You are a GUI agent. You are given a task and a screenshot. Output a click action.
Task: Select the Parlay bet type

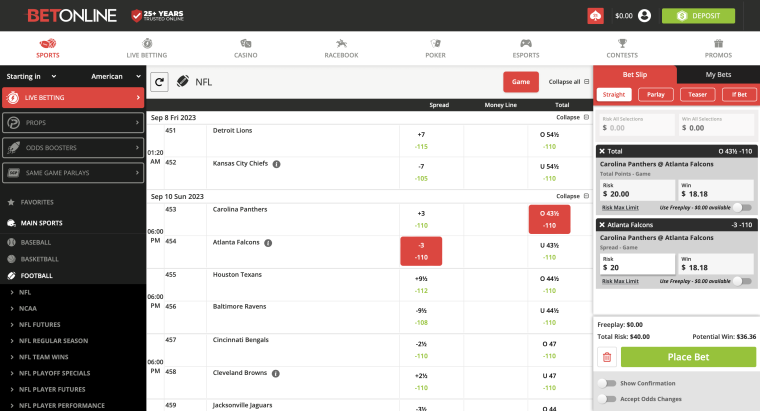pos(656,95)
